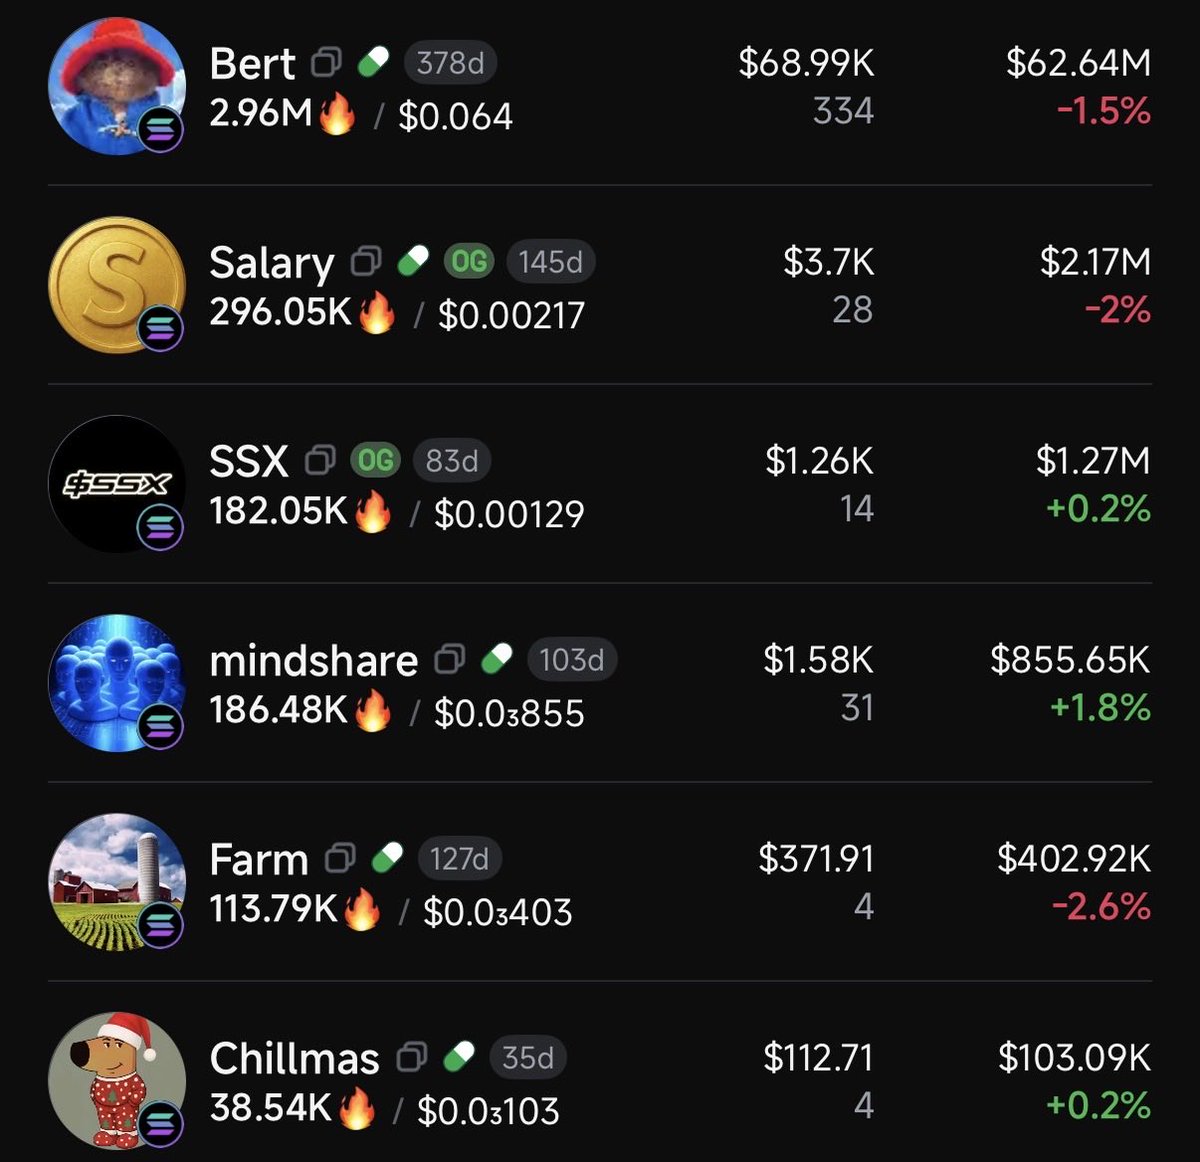Image resolution: width=1200 pixels, height=1162 pixels.
Task: Open the gold Salary coin avatar
Action: click(117, 284)
